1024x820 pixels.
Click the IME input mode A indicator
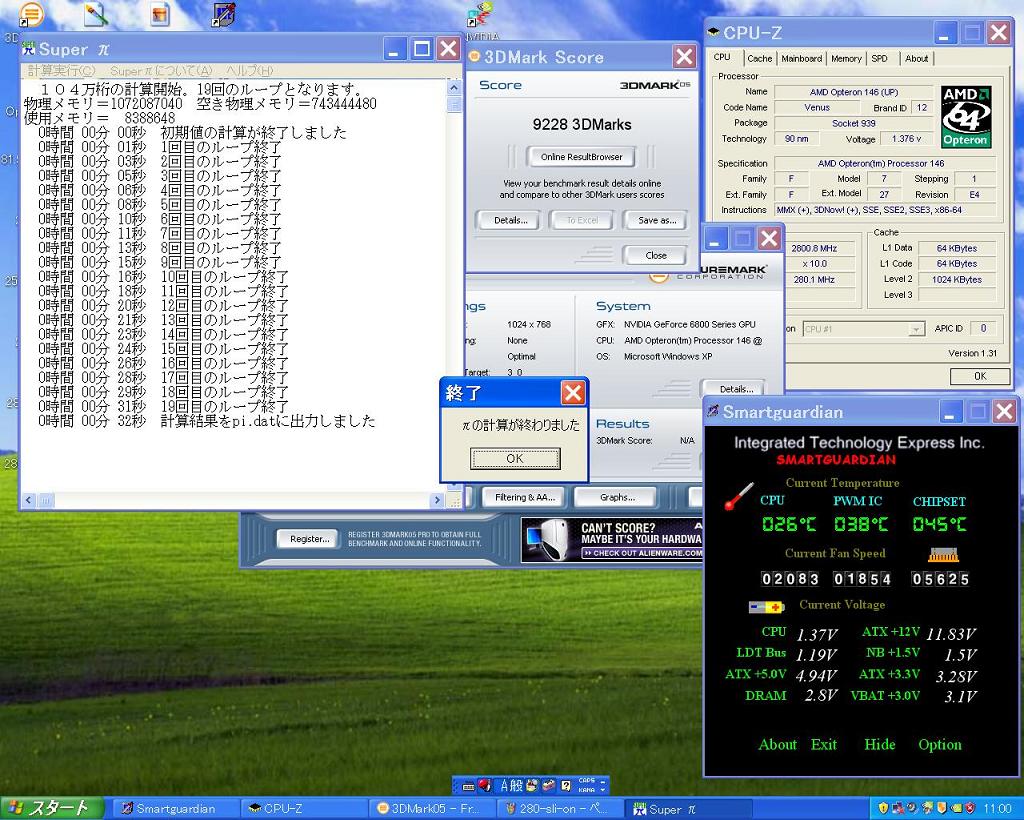pos(504,785)
